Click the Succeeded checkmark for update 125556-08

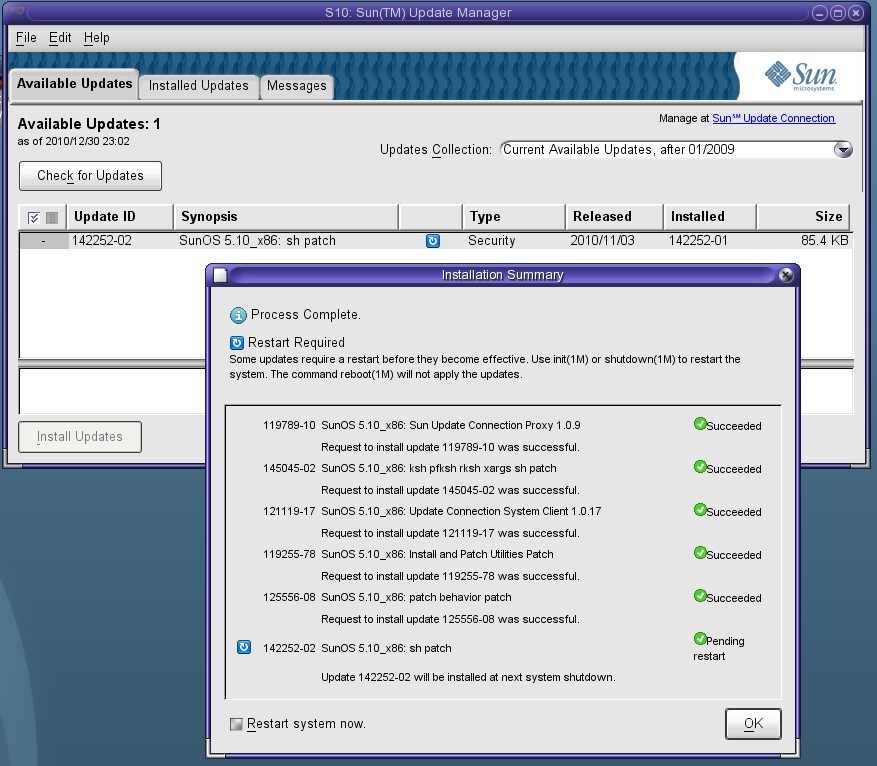[700, 596]
